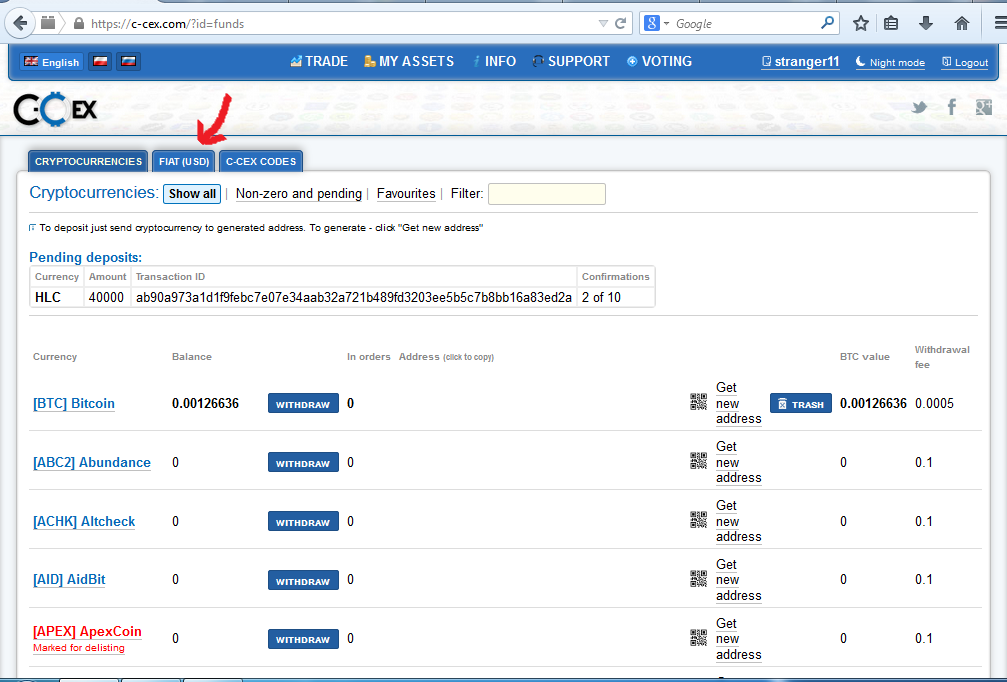Screen dimensions: 1007x682
Task: Select the Show all filter
Action: pyautogui.click(x=192, y=194)
